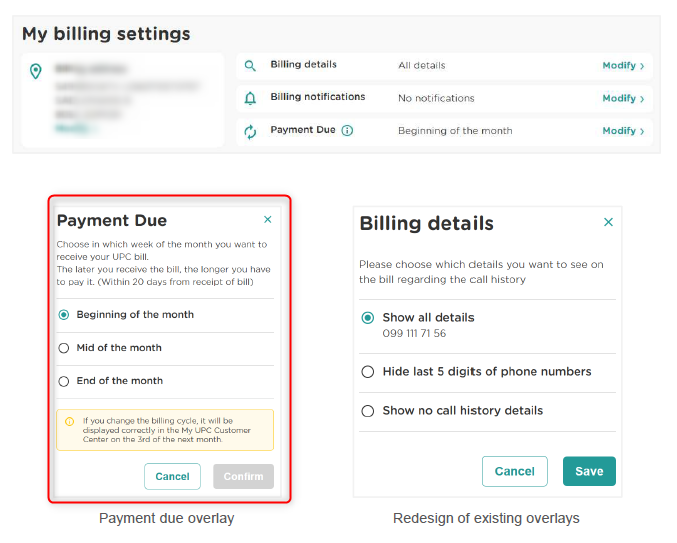Click the warning icon in yellow notice

tap(69, 421)
